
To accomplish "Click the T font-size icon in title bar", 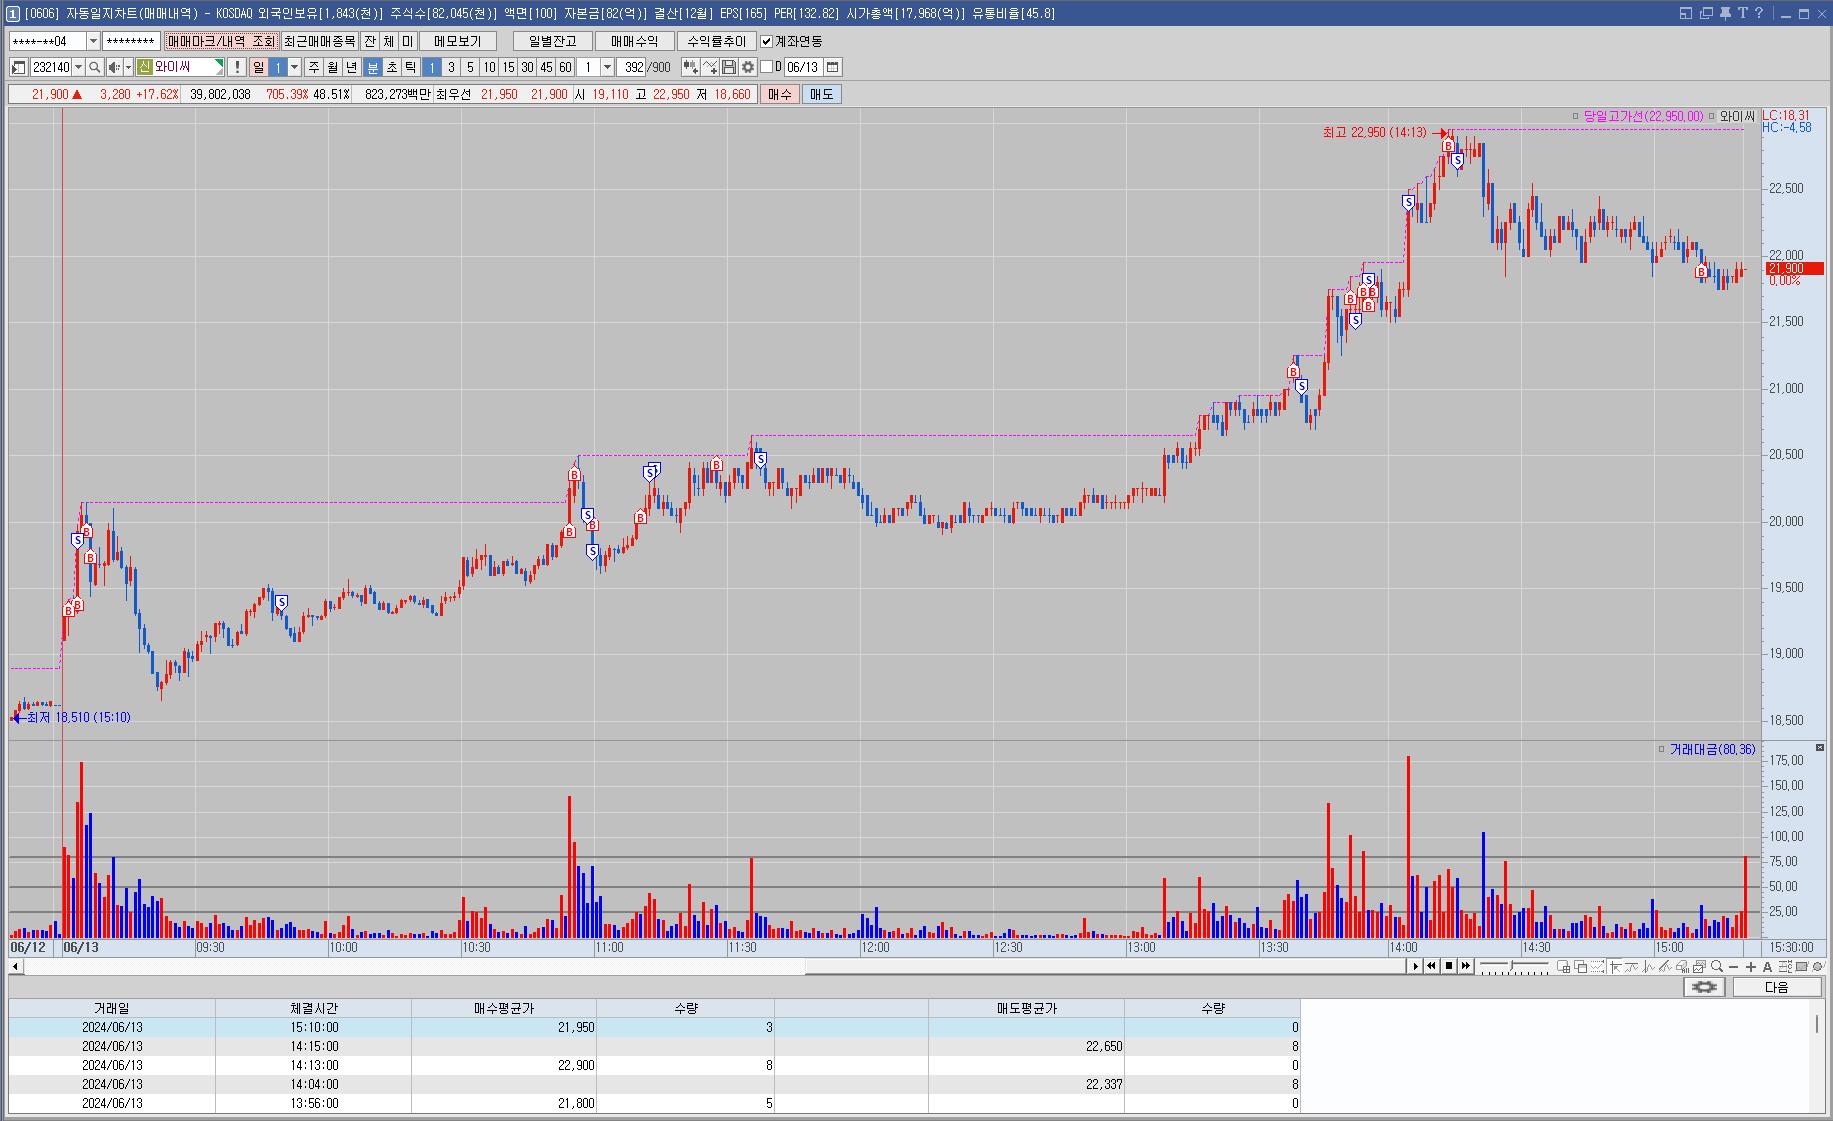I will click(1742, 13).
